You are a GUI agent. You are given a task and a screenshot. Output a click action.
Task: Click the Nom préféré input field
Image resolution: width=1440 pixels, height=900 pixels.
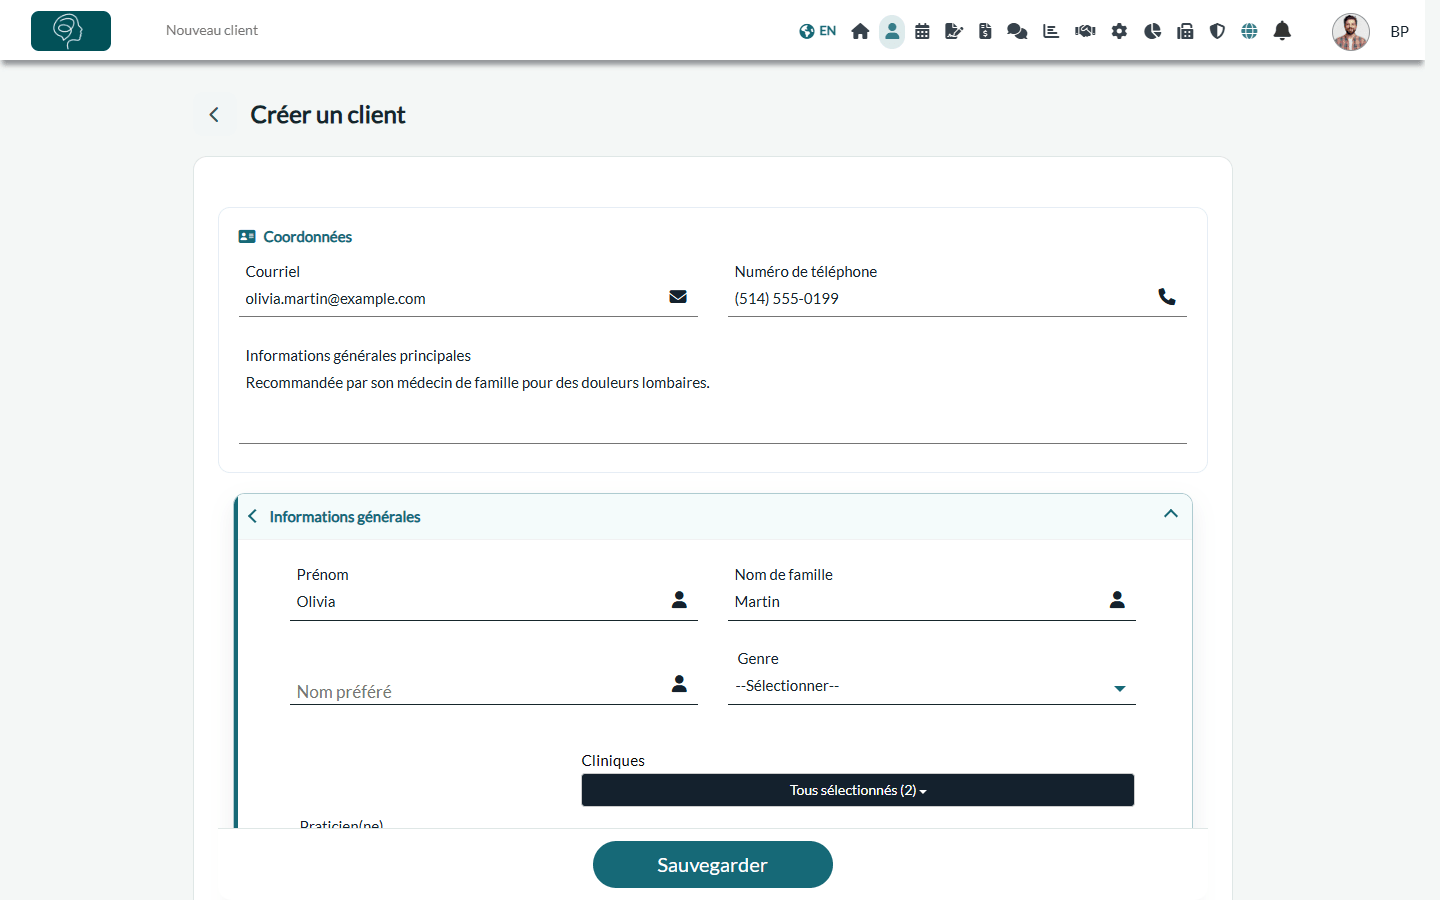coord(494,690)
